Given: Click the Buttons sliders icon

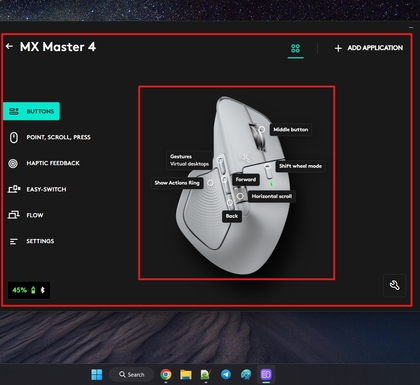Looking at the screenshot, I should click(x=14, y=111).
